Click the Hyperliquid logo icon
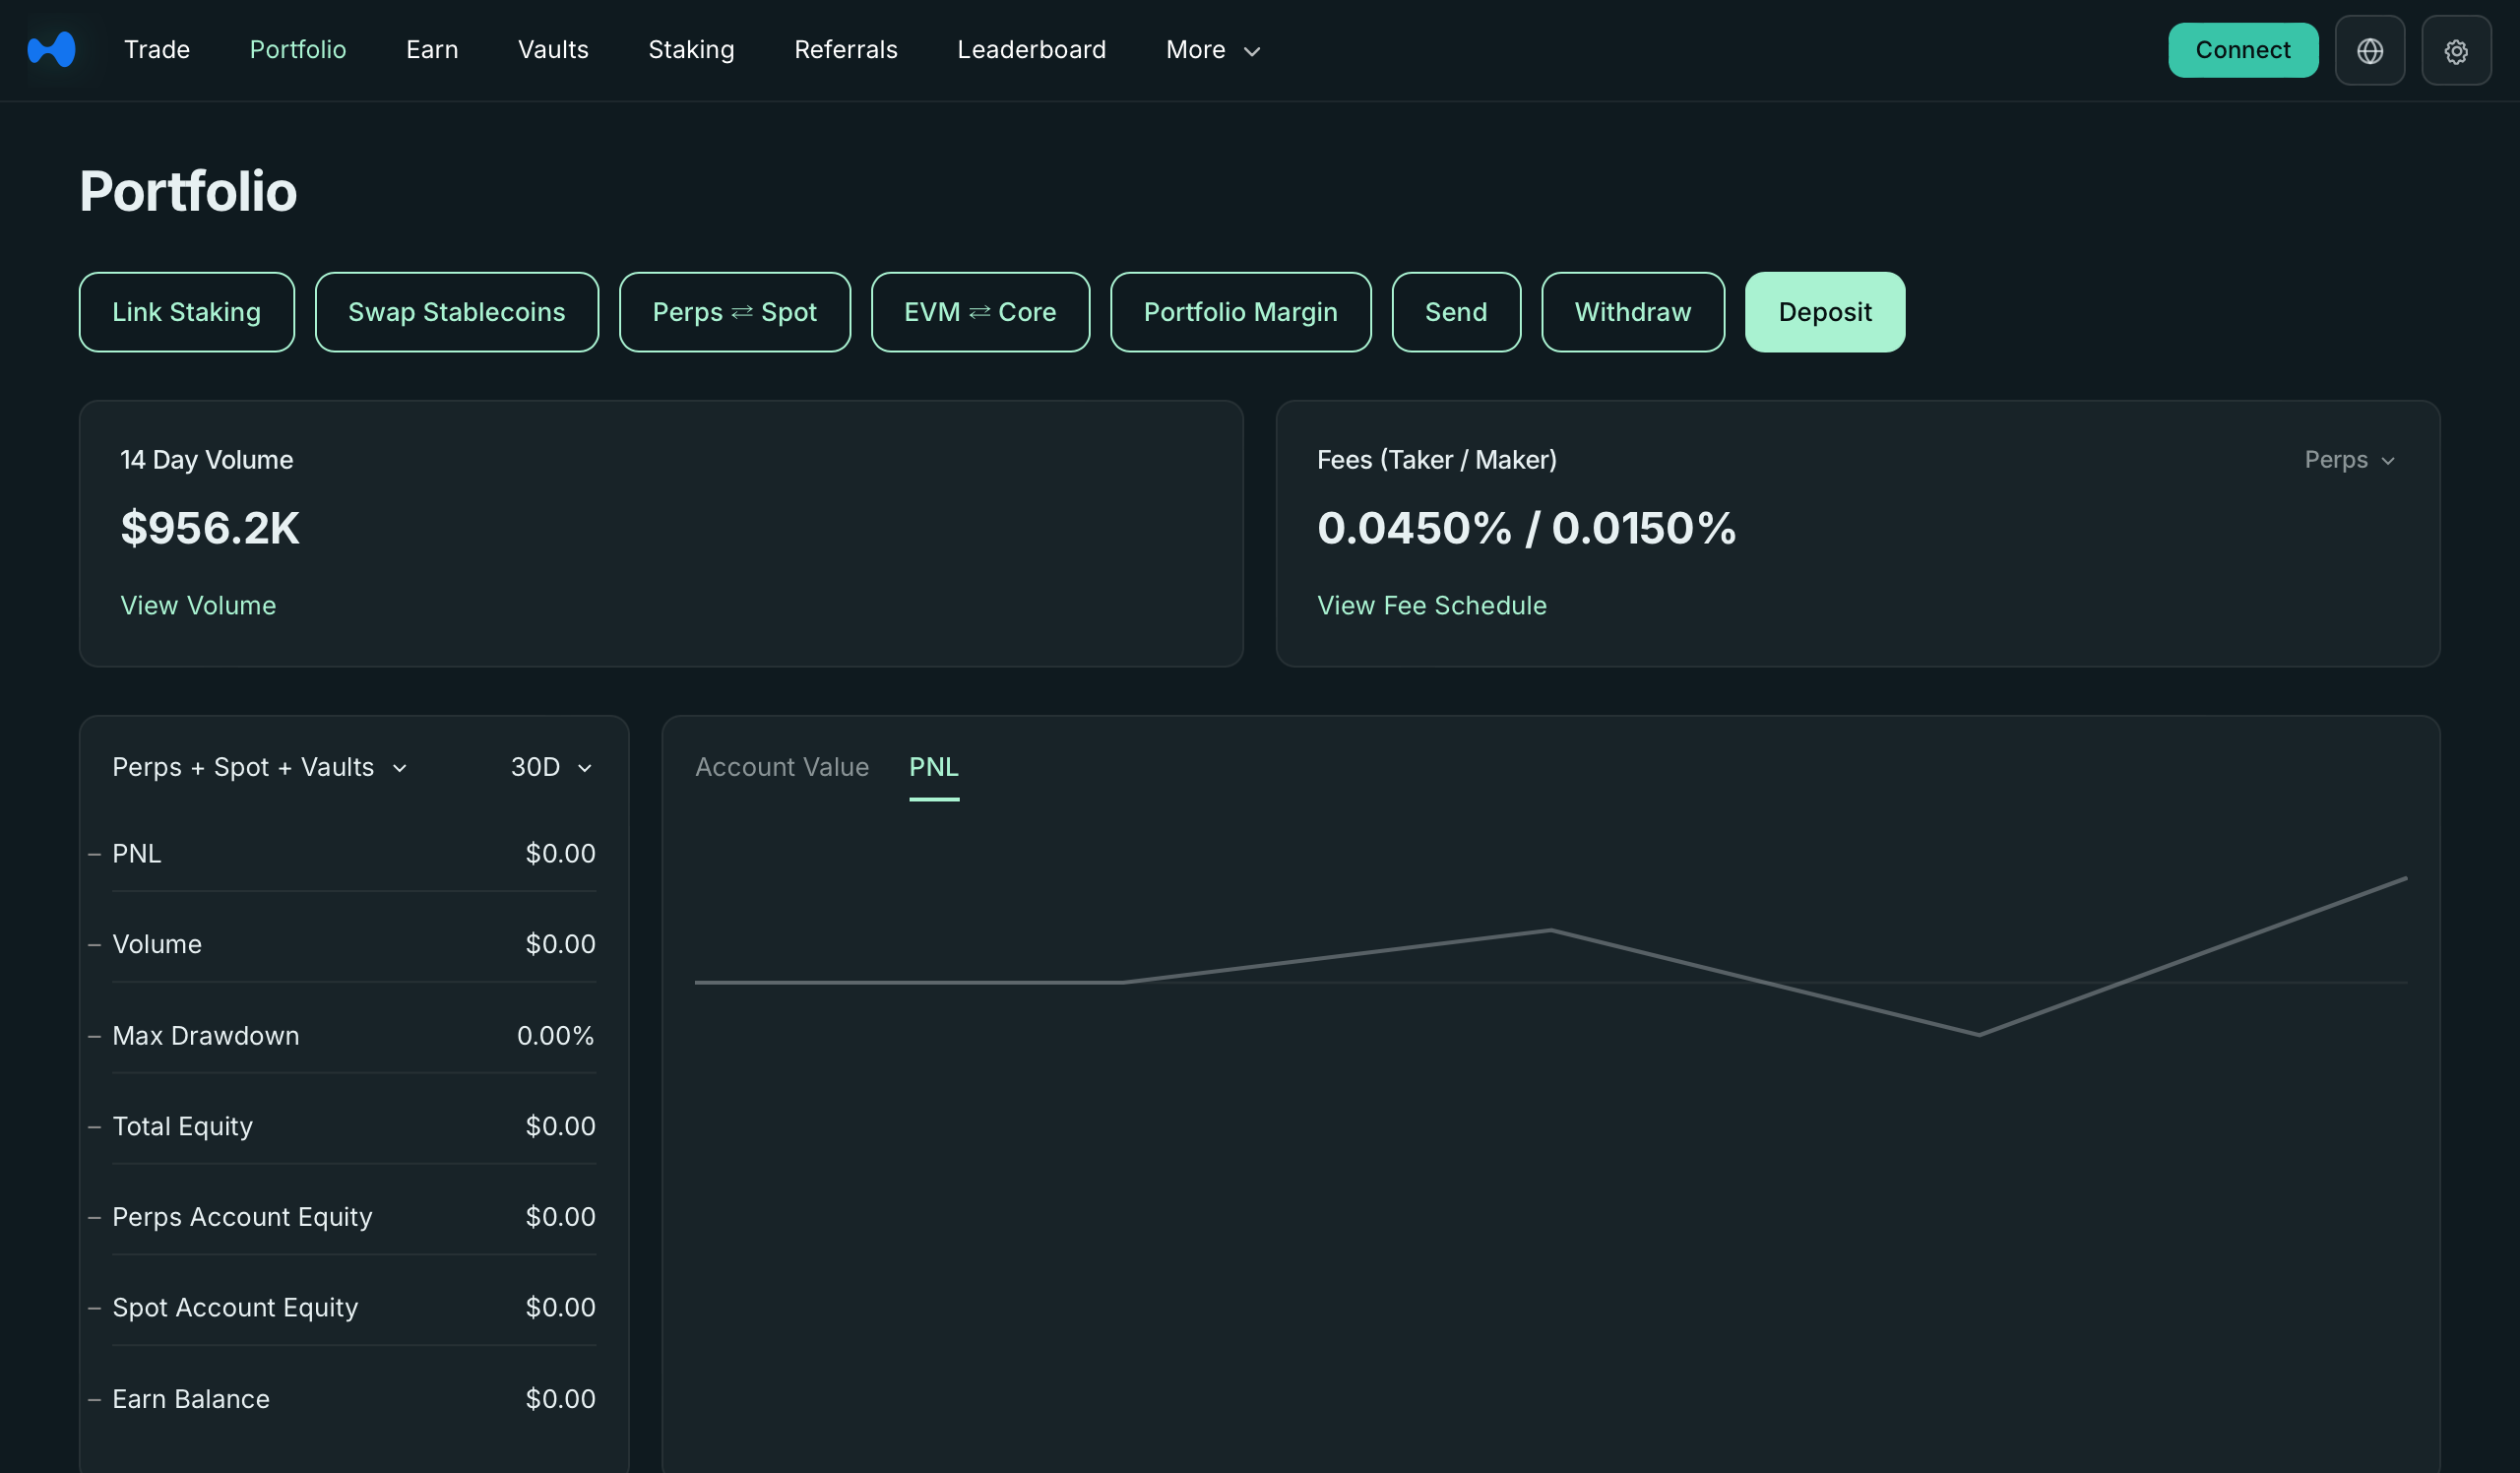The image size is (2520, 1473). pos(52,49)
